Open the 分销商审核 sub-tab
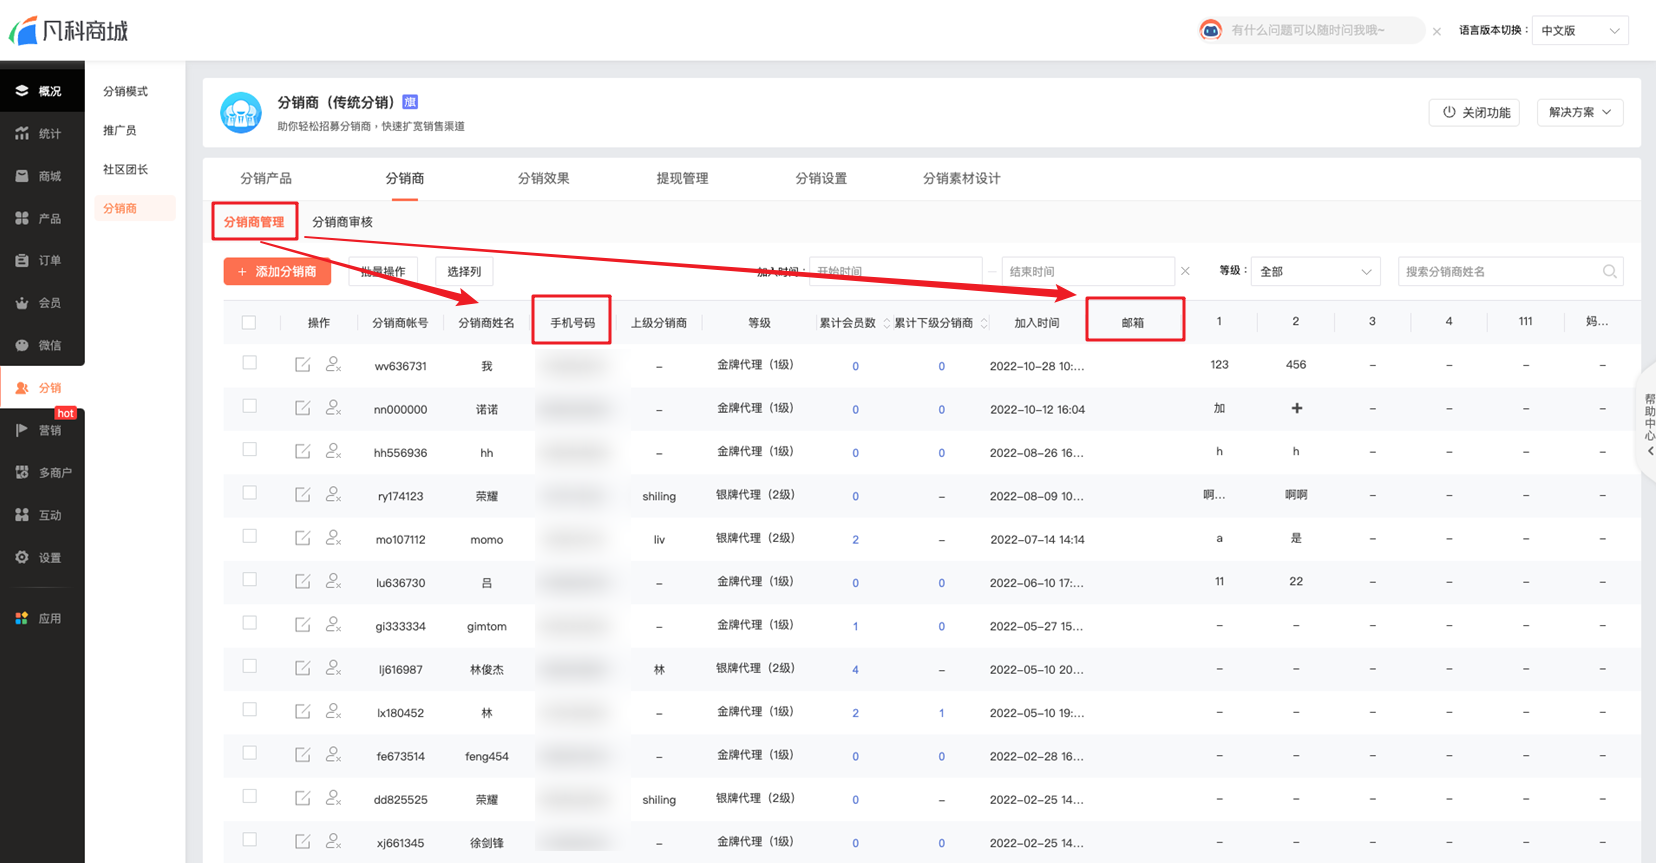This screenshot has height=863, width=1656. pos(342,222)
